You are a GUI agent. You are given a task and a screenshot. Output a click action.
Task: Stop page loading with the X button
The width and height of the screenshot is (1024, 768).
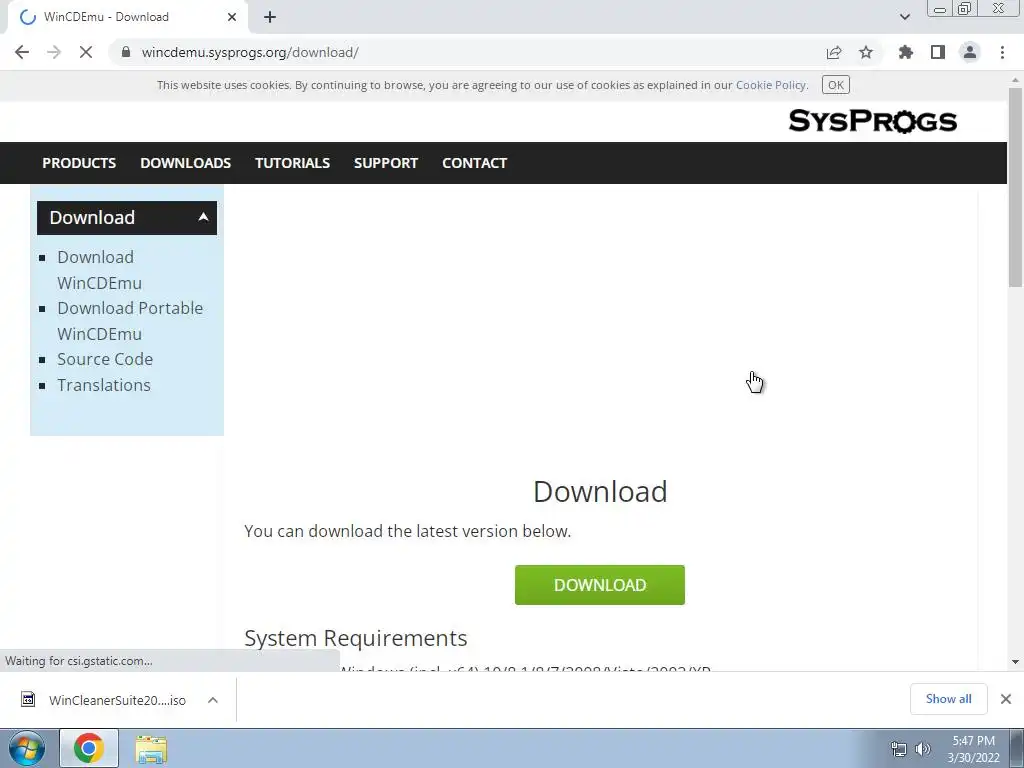(x=86, y=52)
